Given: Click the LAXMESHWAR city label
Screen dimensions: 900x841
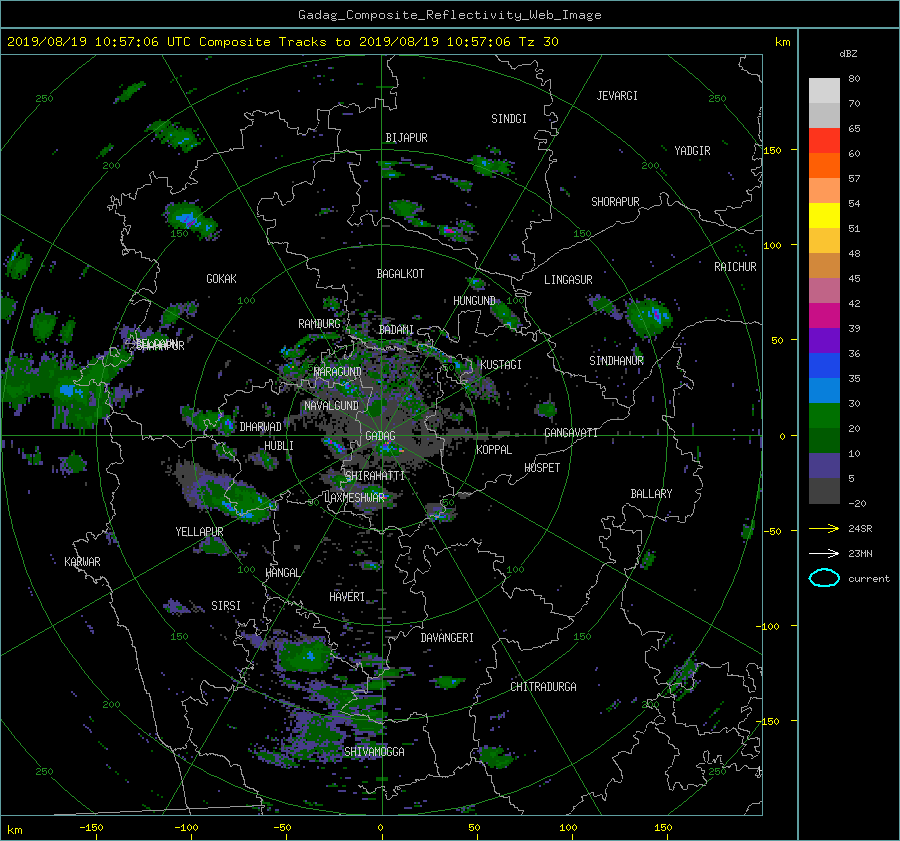Looking at the screenshot, I should coord(354,498).
